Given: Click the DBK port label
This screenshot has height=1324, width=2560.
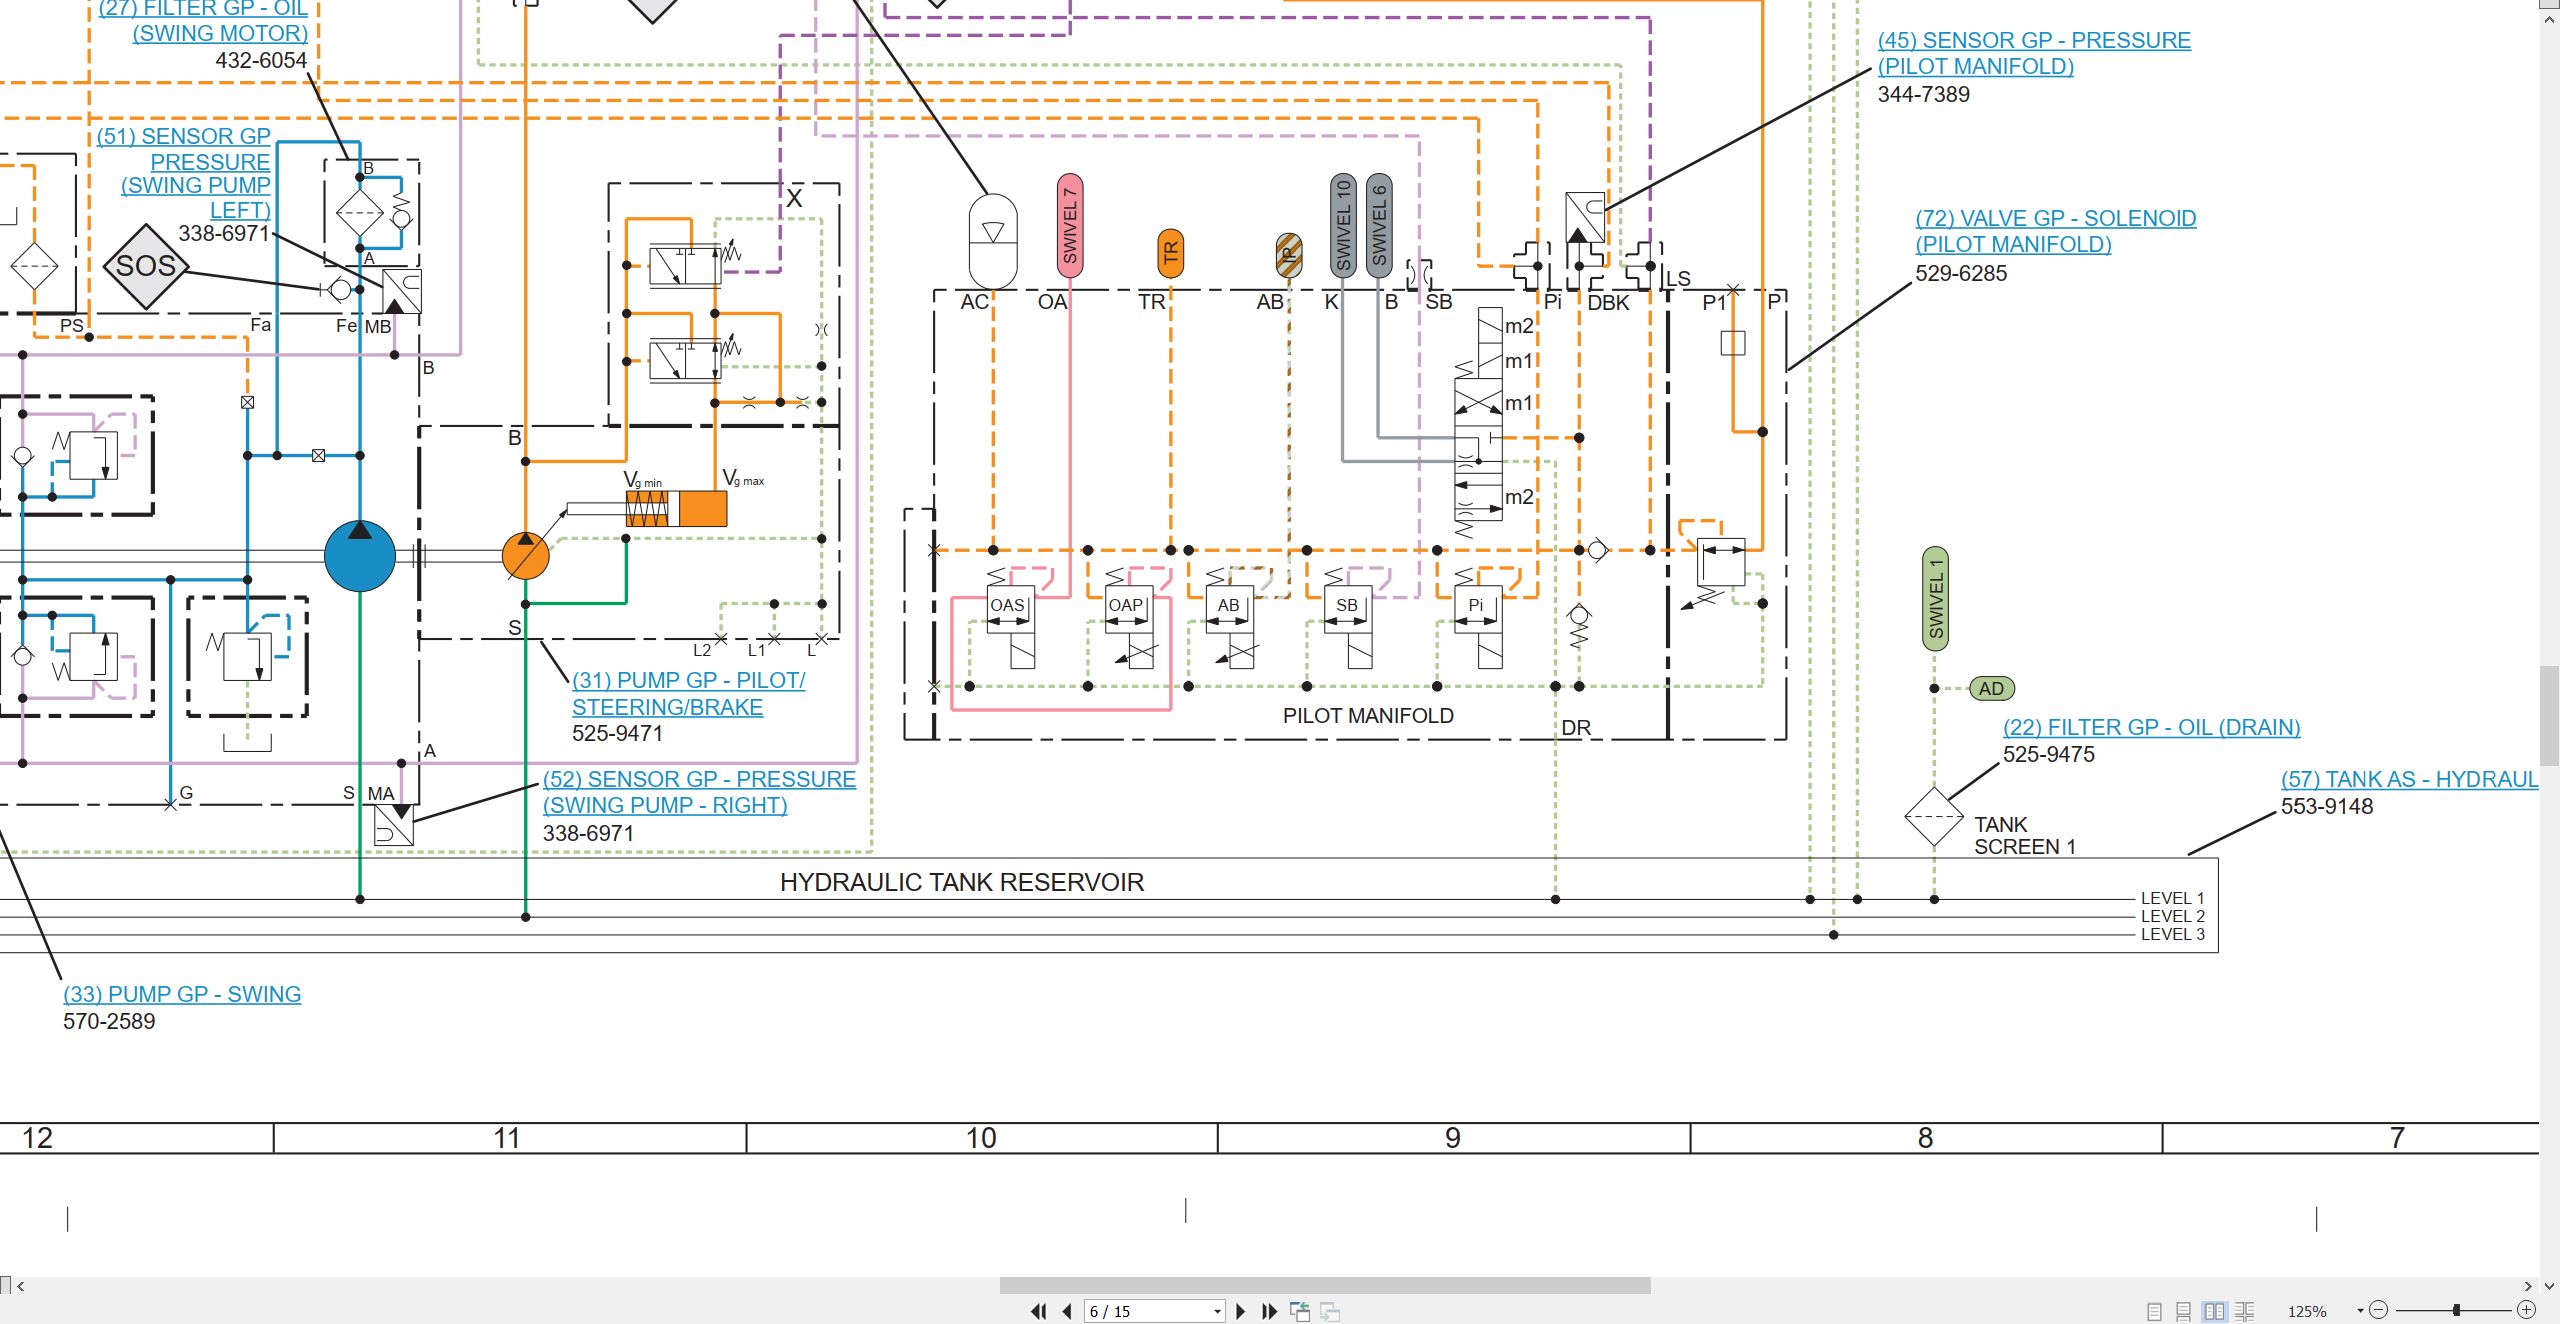Looking at the screenshot, I should [x=1608, y=302].
